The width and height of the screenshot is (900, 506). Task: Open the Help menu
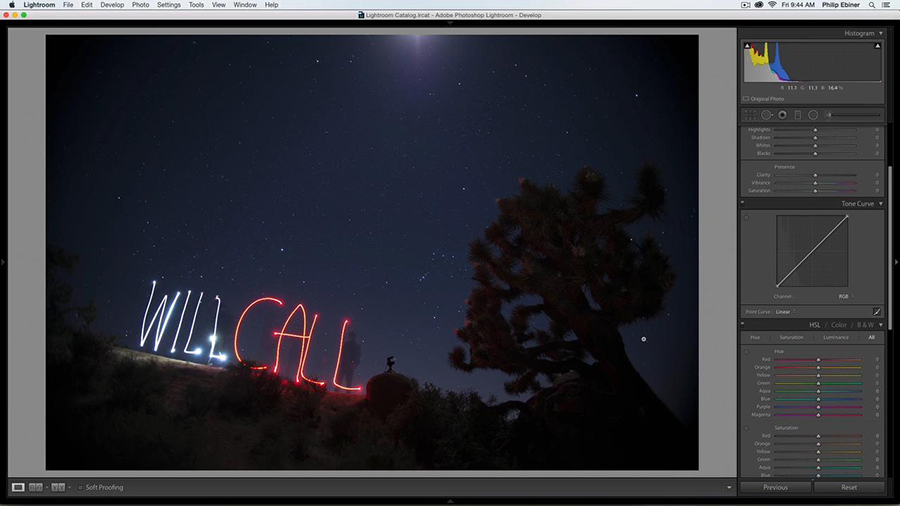[x=271, y=5]
